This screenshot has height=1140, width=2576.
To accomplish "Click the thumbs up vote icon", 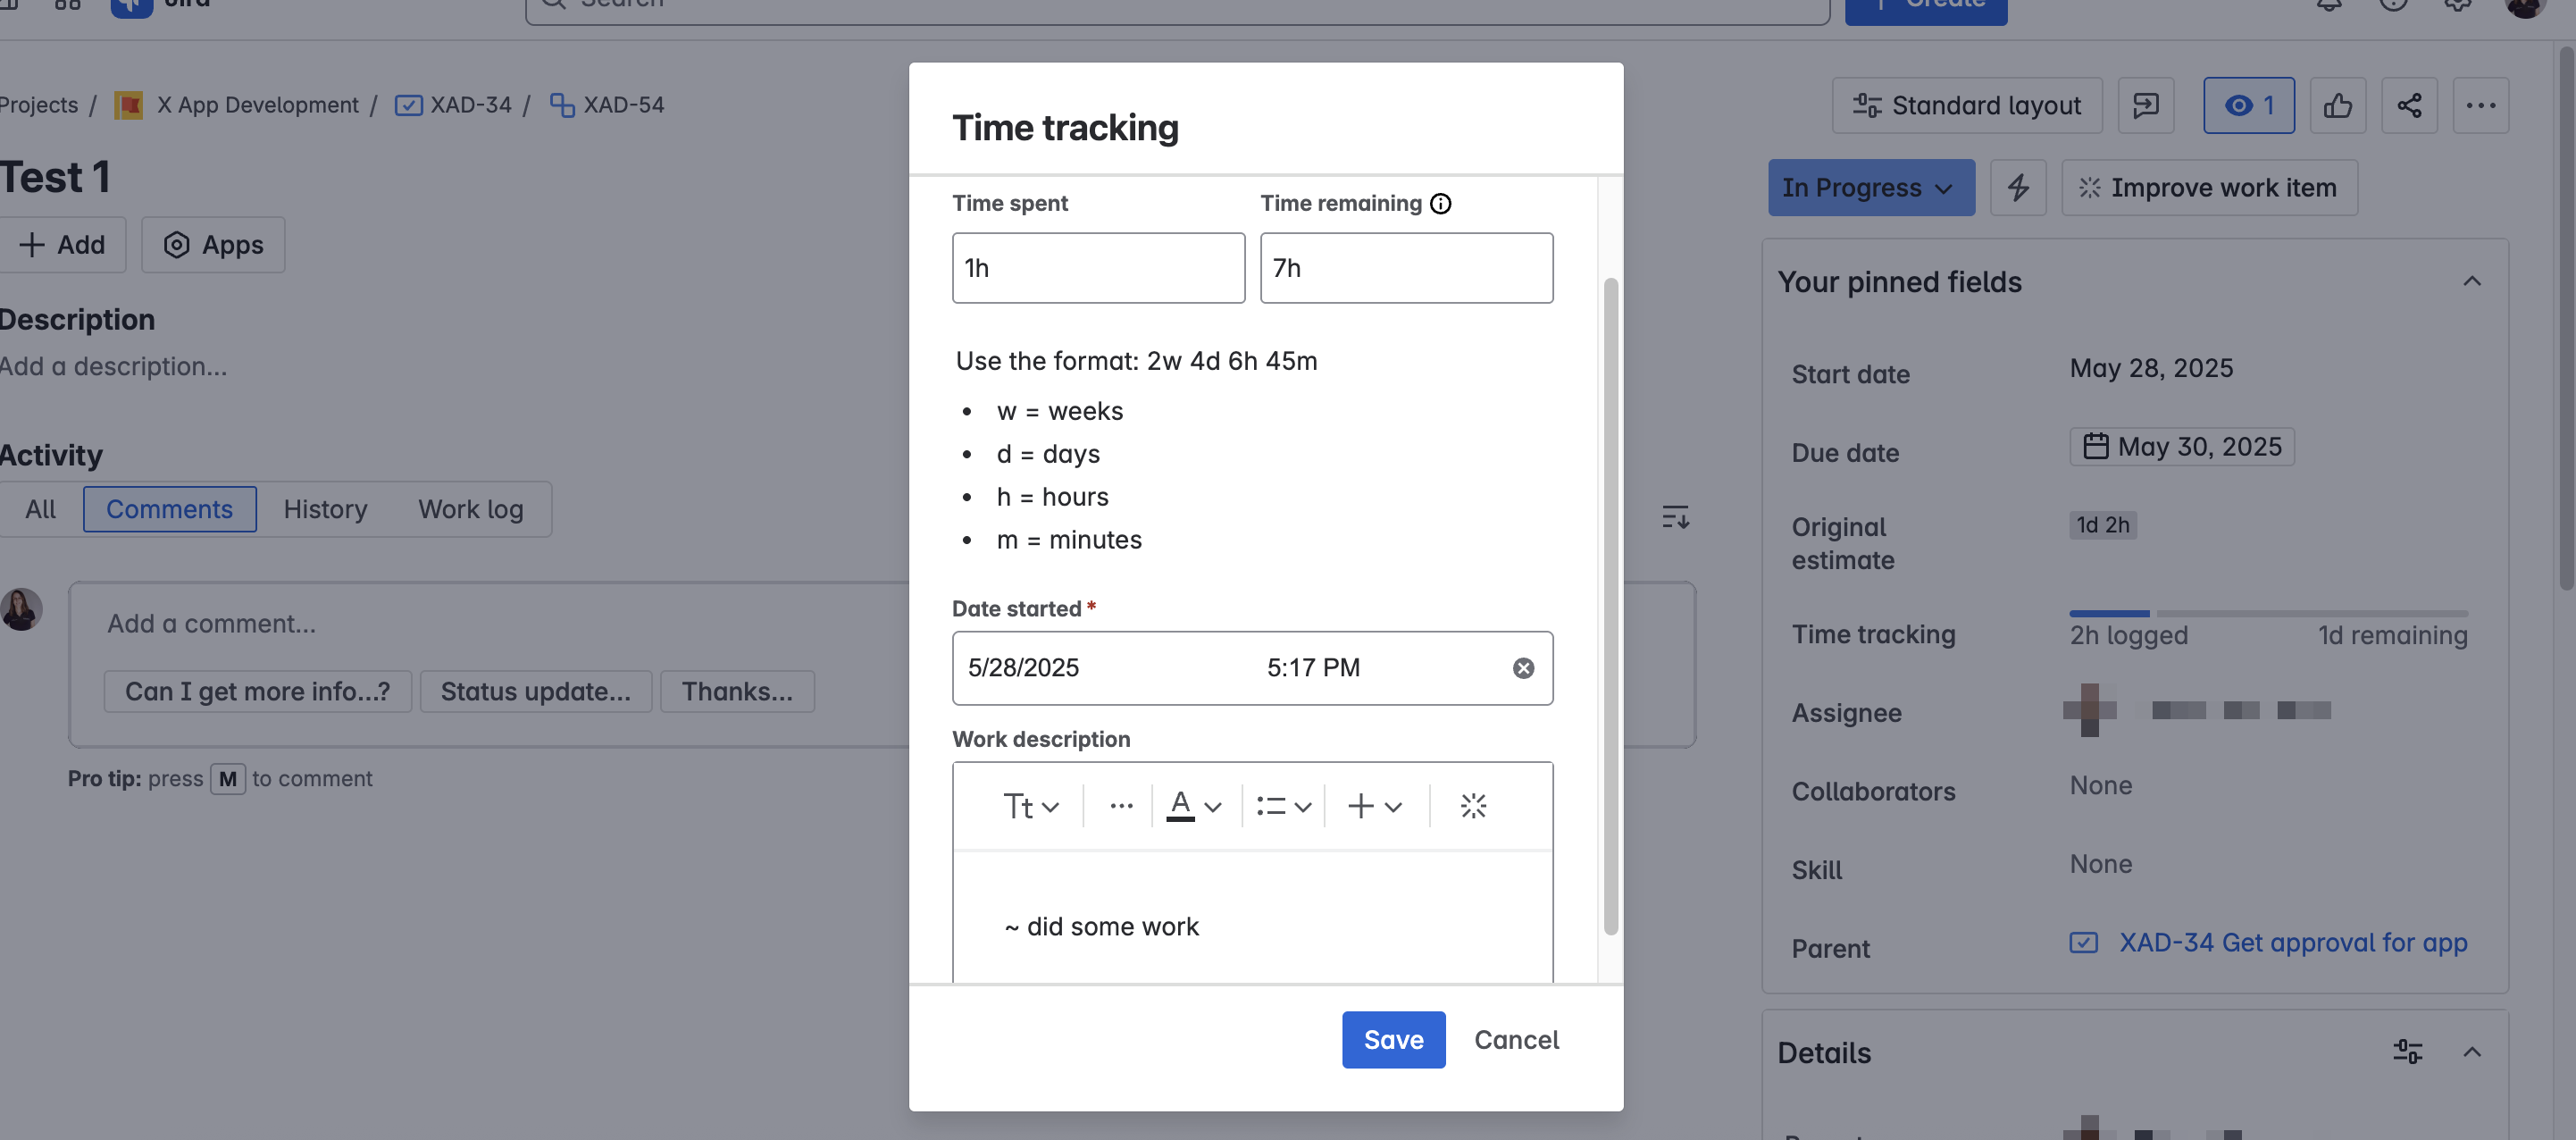I will [2337, 106].
